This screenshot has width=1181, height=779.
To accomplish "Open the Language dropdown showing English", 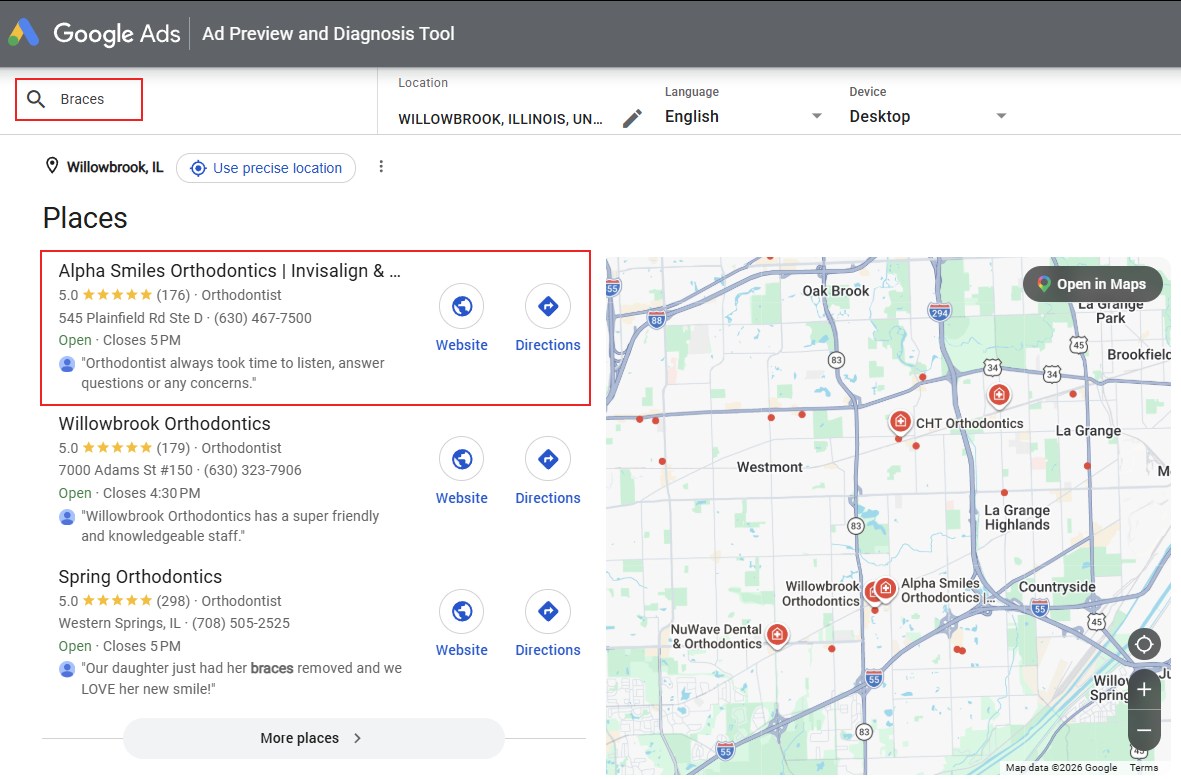I will coord(743,116).
